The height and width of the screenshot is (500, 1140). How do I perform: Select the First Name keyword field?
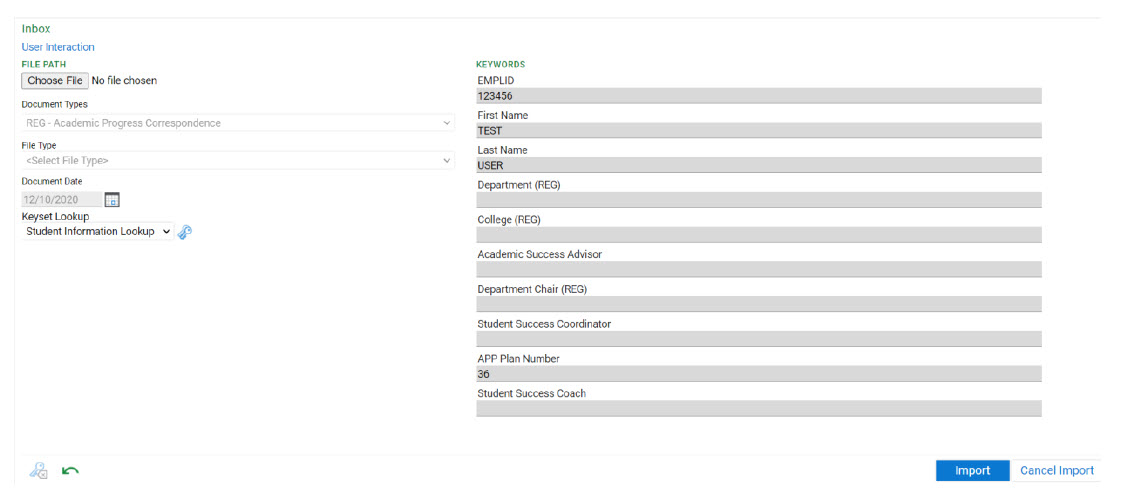758,131
